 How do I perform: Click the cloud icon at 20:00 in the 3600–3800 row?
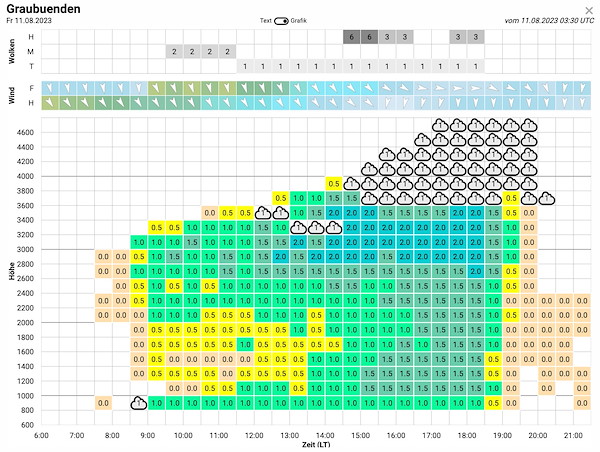click(547, 198)
